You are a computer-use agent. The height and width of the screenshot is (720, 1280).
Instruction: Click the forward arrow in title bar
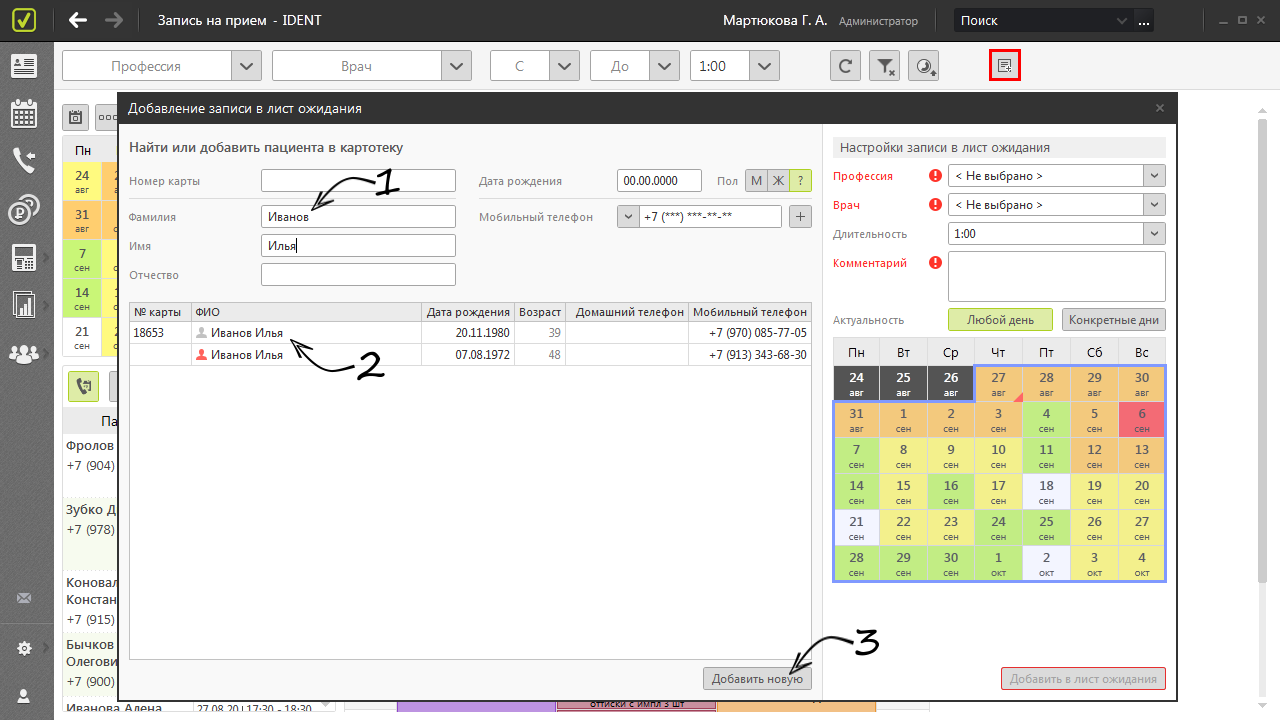click(114, 20)
